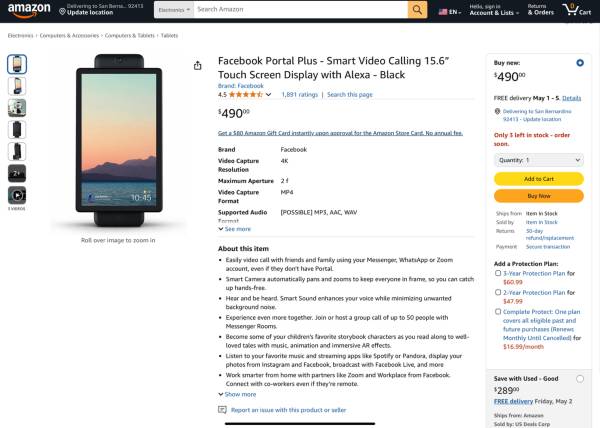The width and height of the screenshot is (600, 428).
Task: Expand See more product specifications
Action: [x=236, y=229]
